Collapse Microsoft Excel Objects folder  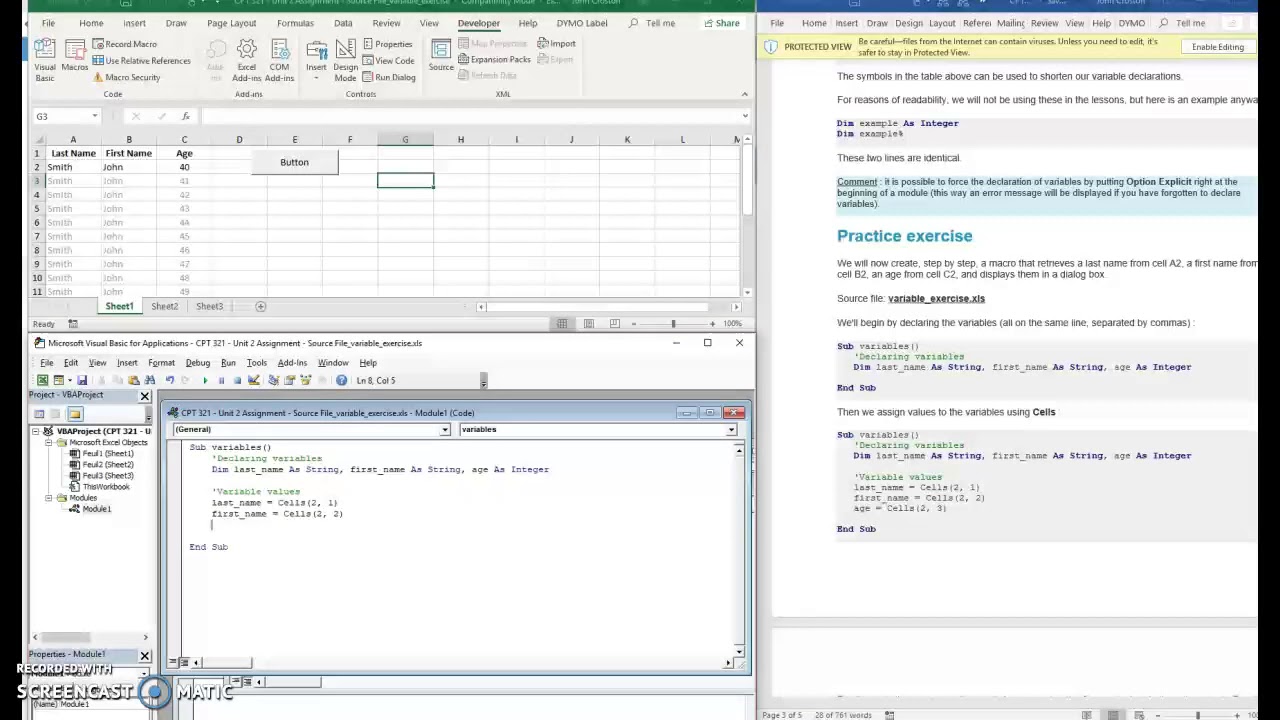click(x=49, y=442)
